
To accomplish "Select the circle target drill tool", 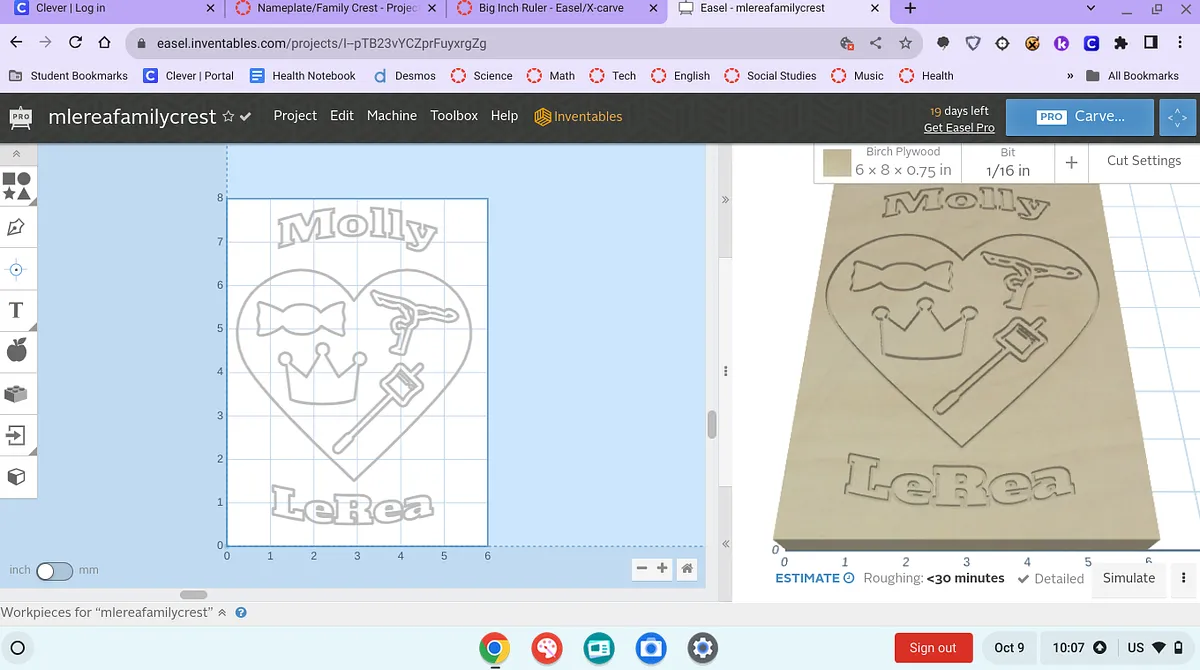I will pos(16,269).
